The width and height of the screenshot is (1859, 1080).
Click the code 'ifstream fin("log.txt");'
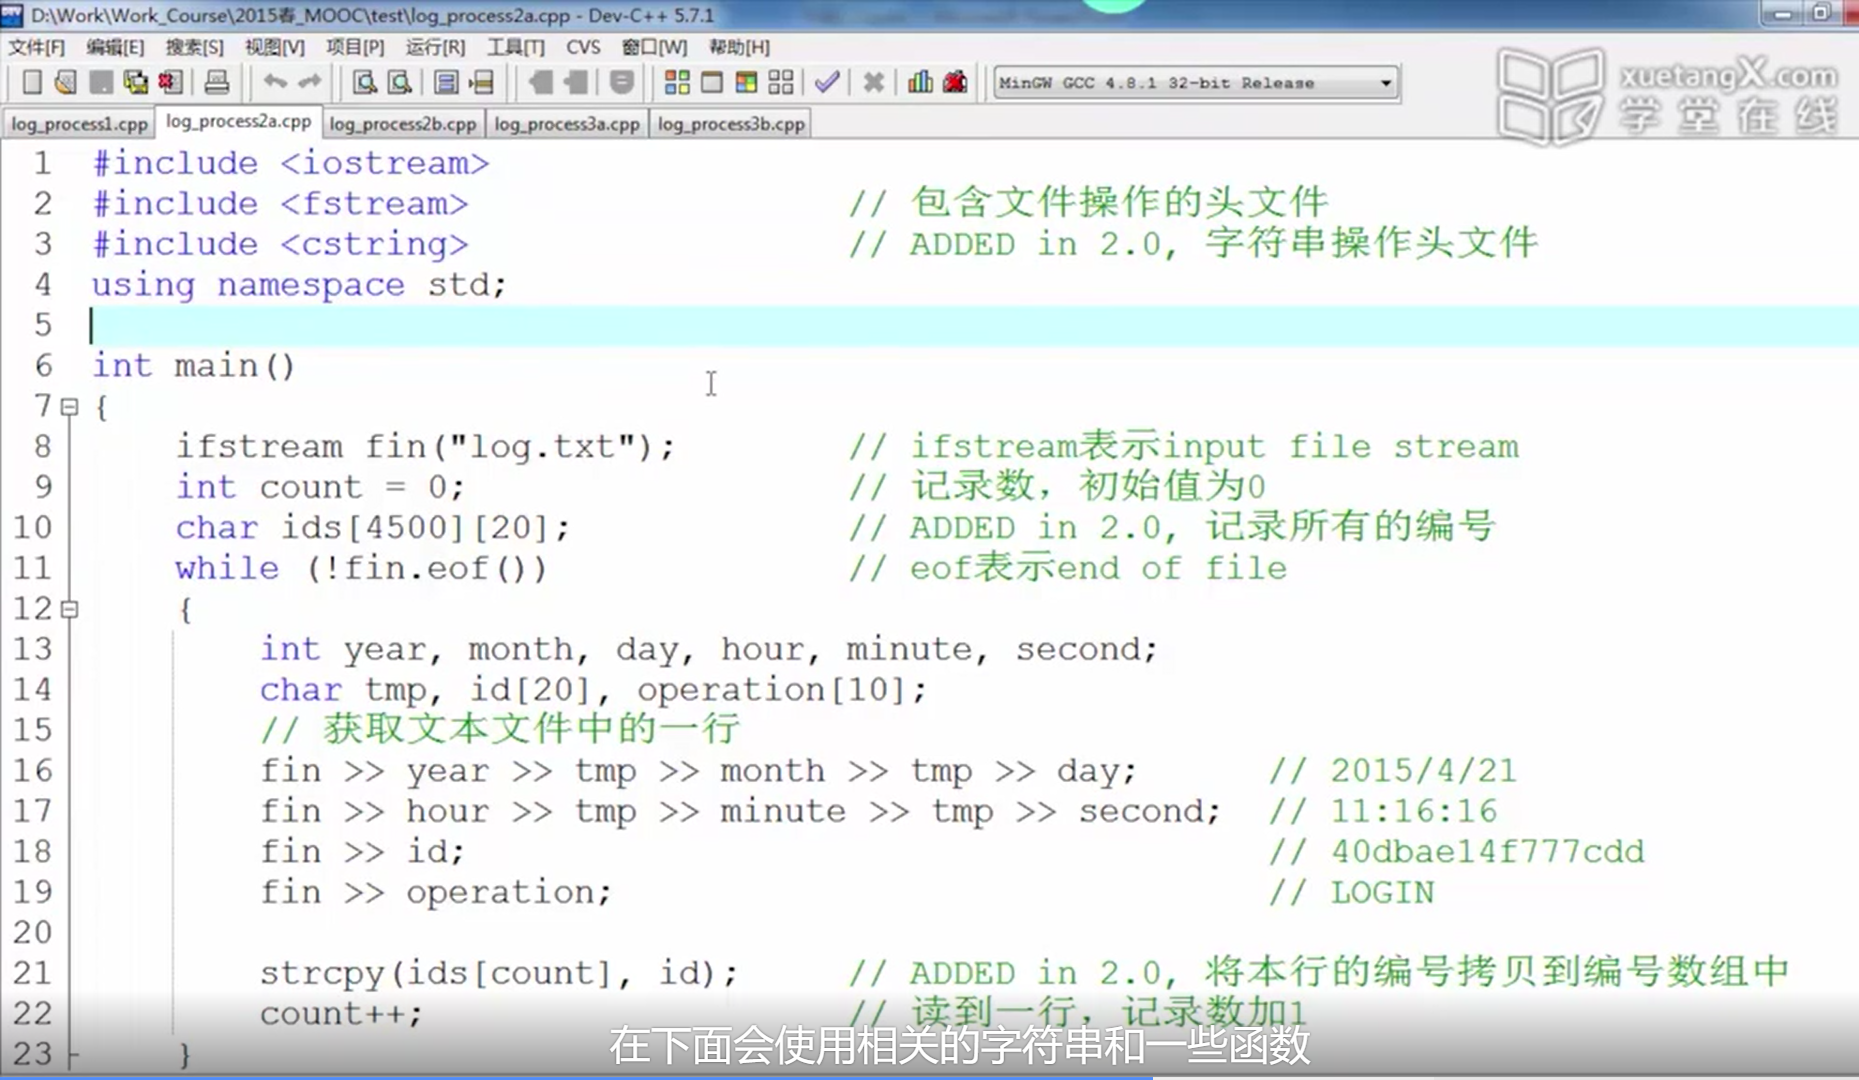tap(426, 447)
